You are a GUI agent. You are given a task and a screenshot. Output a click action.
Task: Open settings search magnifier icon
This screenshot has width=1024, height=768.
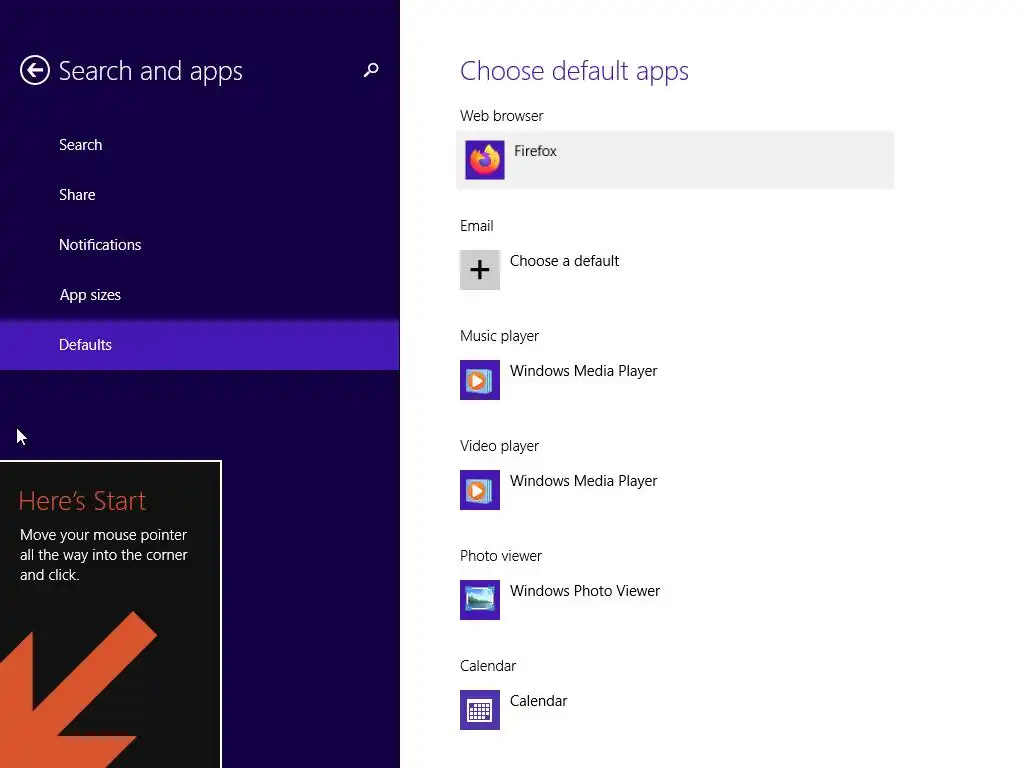click(371, 70)
